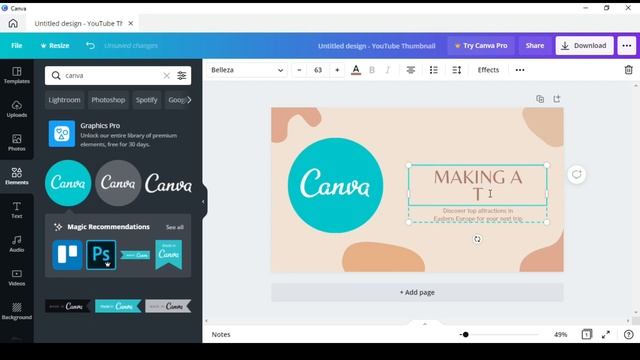Open the Templates sidebar panel
The width and height of the screenshot is (640, 360).
click(x=17, y=75)
